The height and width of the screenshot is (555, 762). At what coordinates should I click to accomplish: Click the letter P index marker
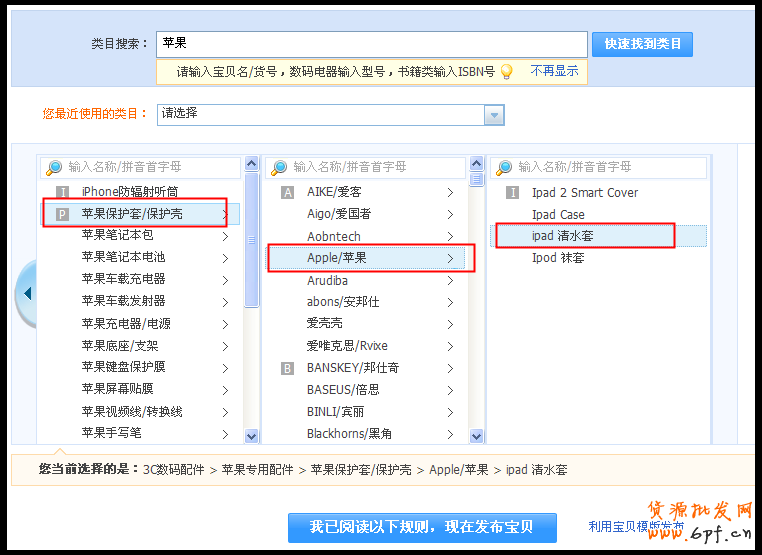pyautogui.click(x=62, y=213)
